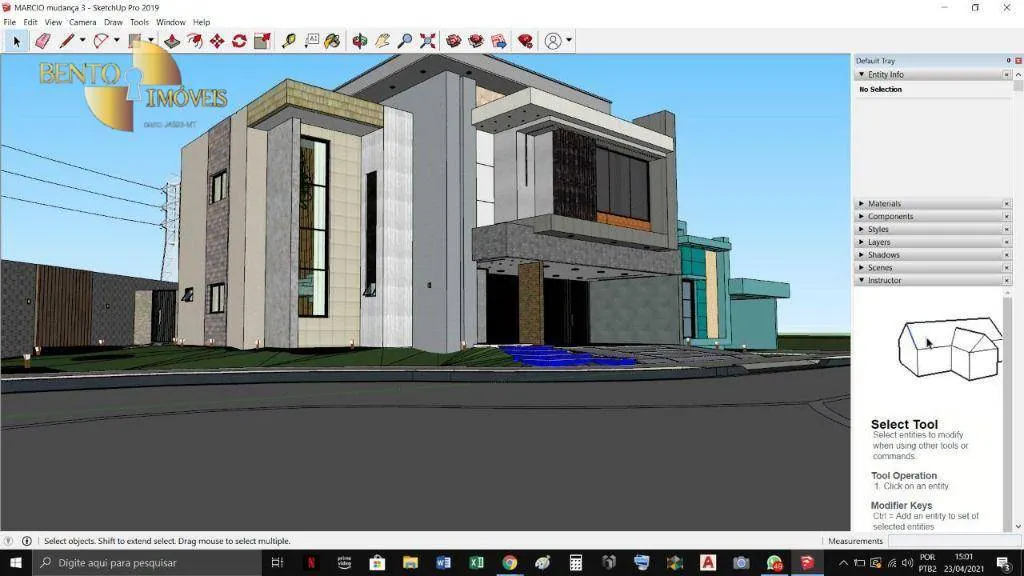Select the arrow Select tool
This screenshot has width=1024, height=576.
[16, 41]
